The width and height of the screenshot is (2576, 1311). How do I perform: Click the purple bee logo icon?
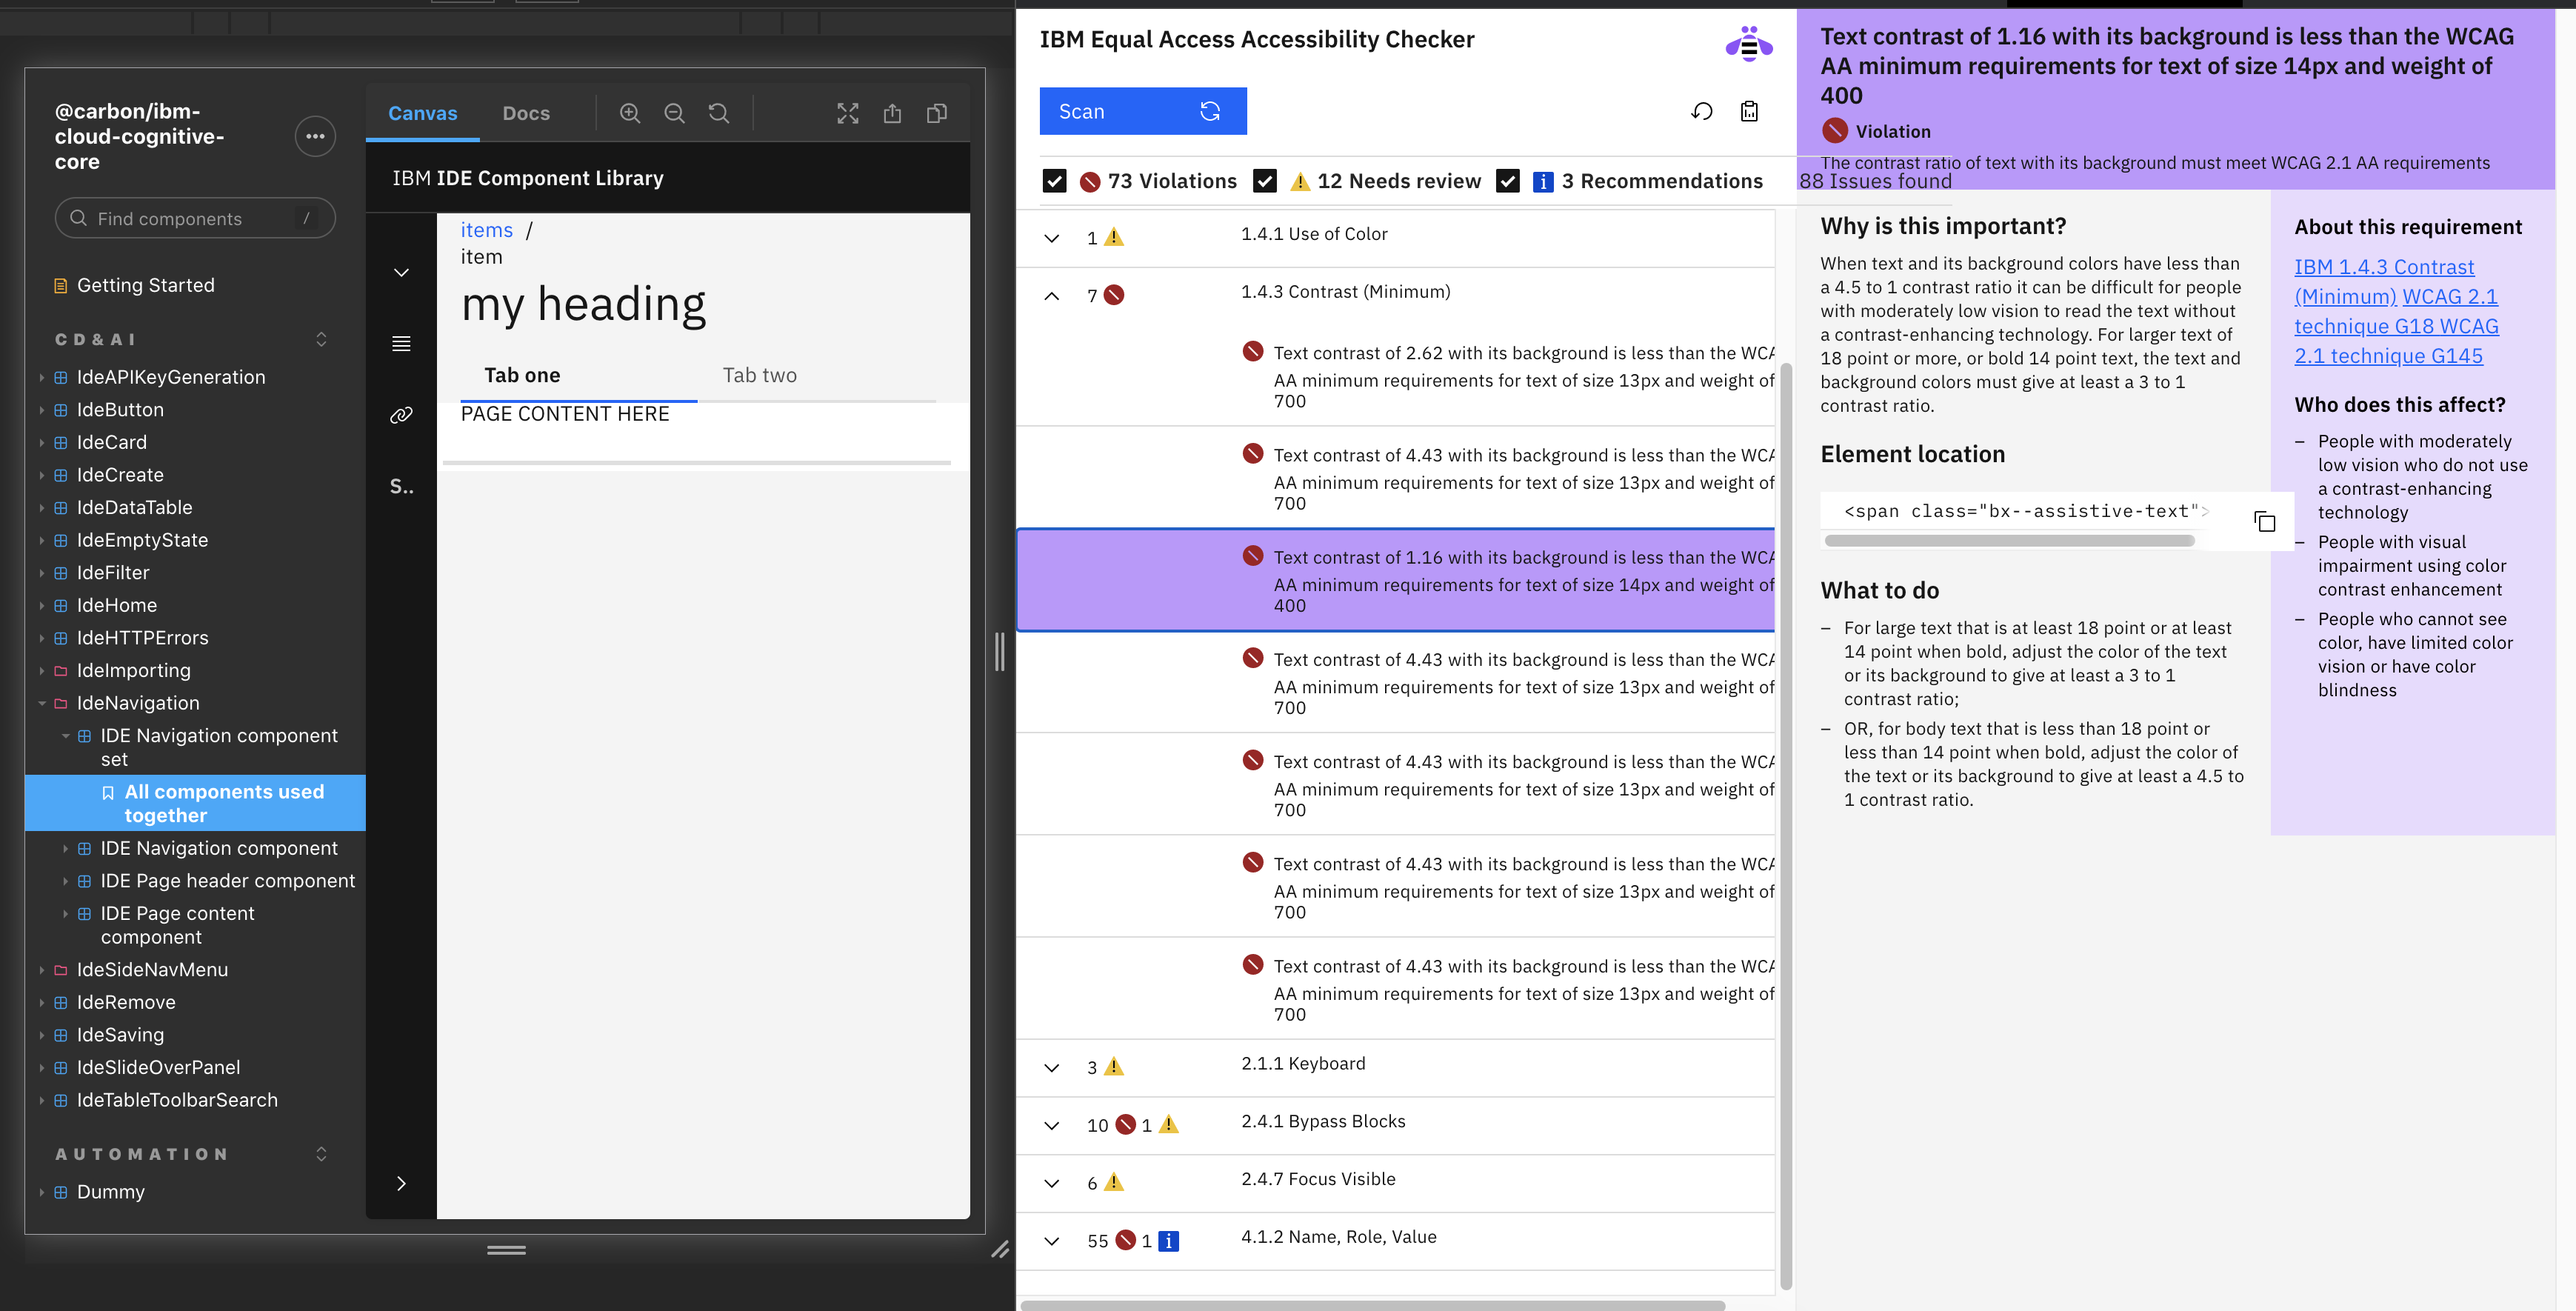click(x=1749, y=44)
